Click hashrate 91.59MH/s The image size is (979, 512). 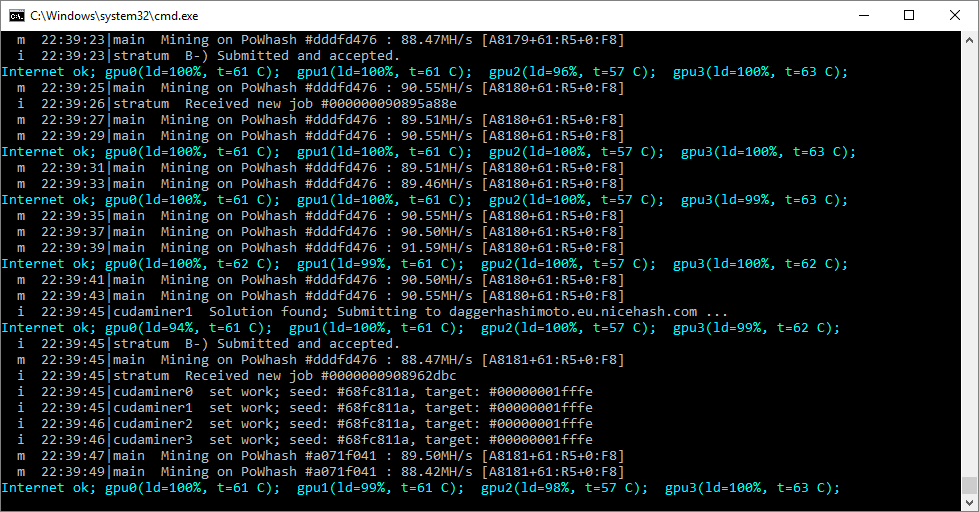pyautogui.click(x=437, y=248)
